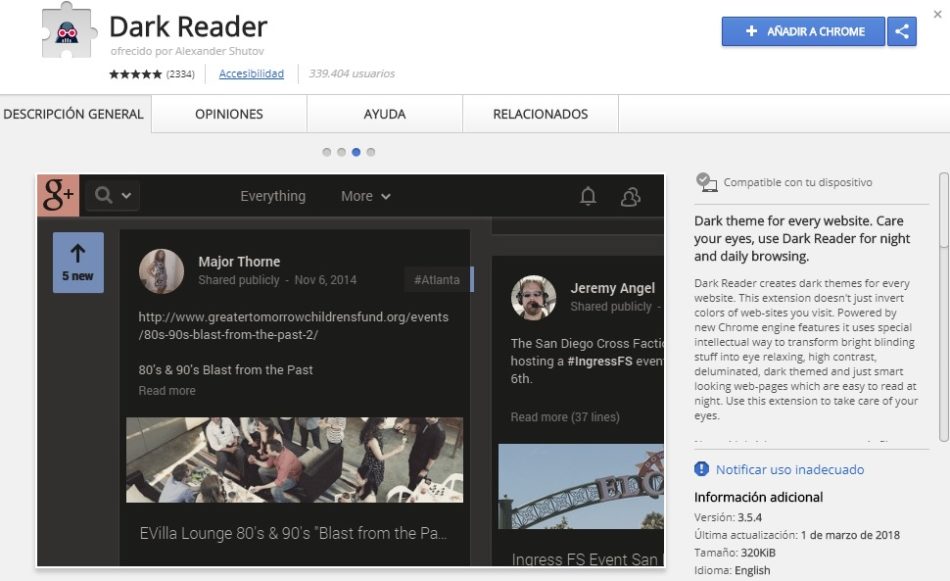The image size is (950, 581).
Task: Expand the 'More' dropdown in the navigation
Action: (x=364, y=196)
